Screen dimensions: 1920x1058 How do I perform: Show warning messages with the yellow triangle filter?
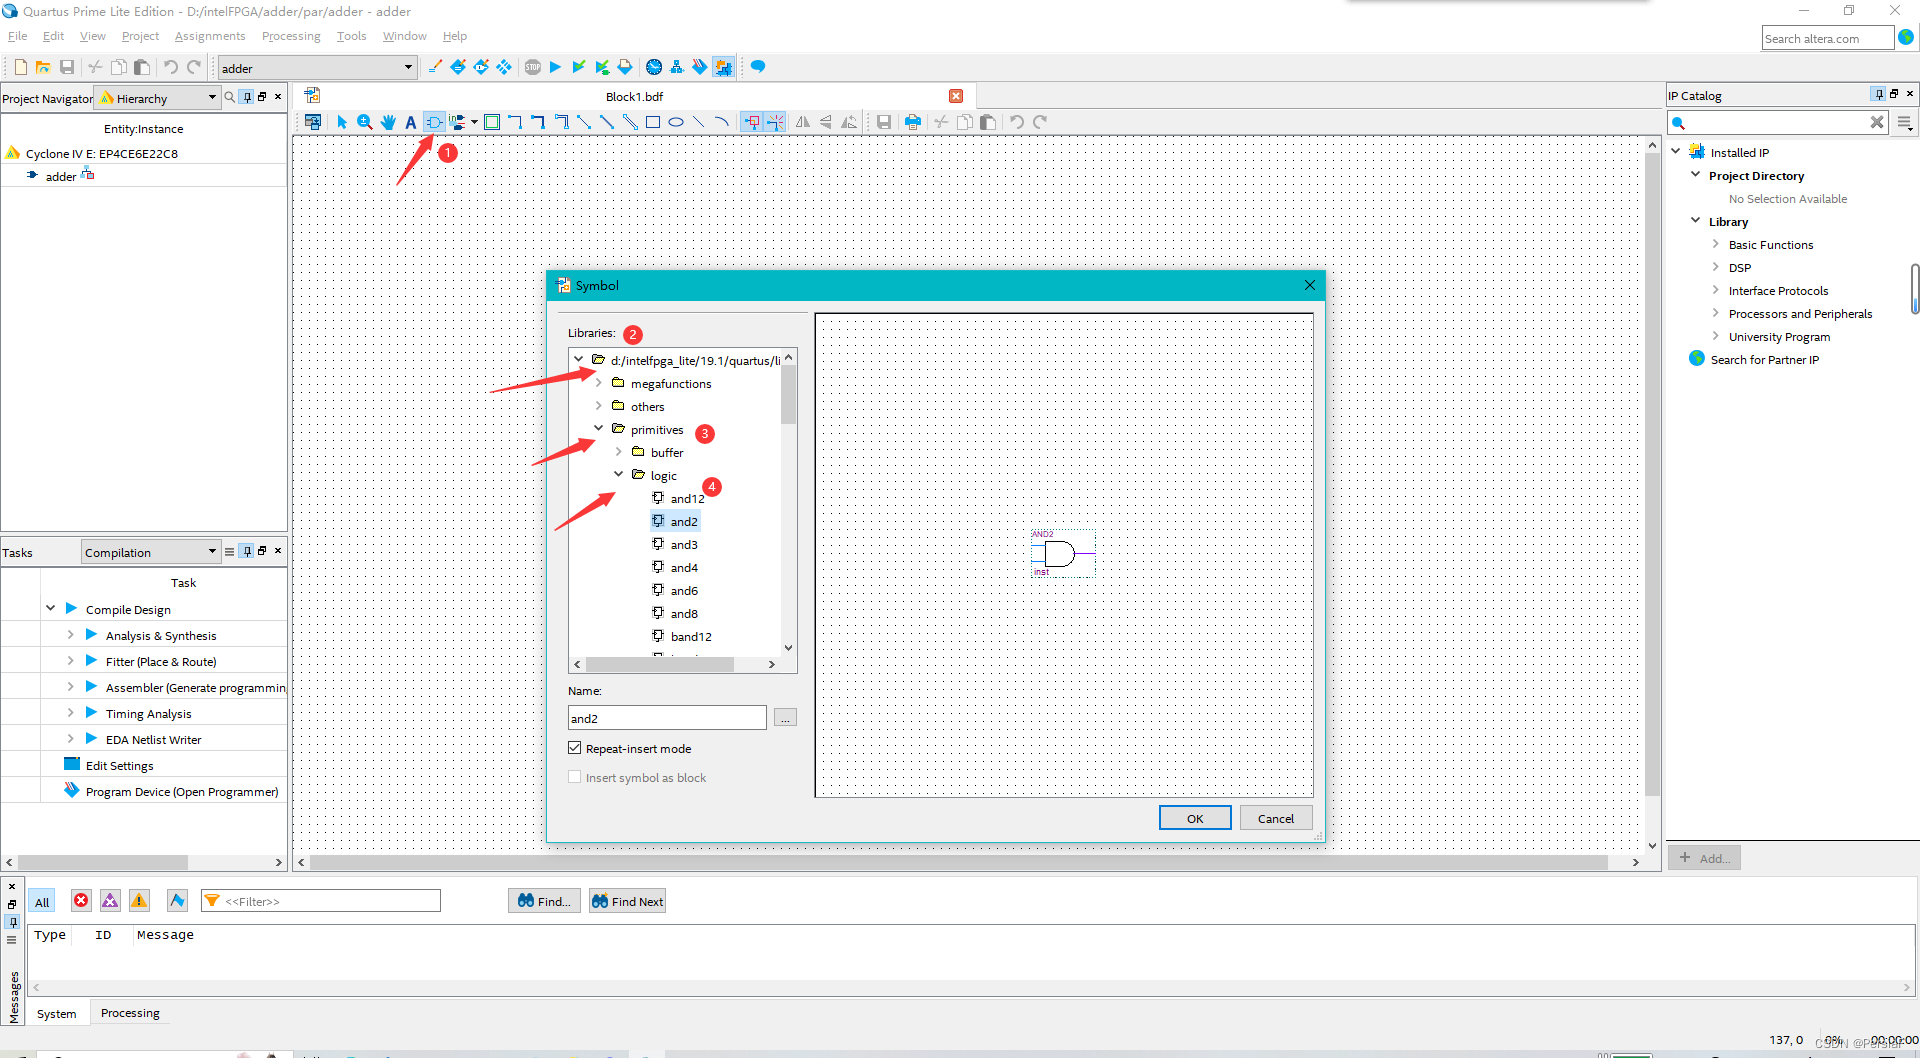(139, 901)
